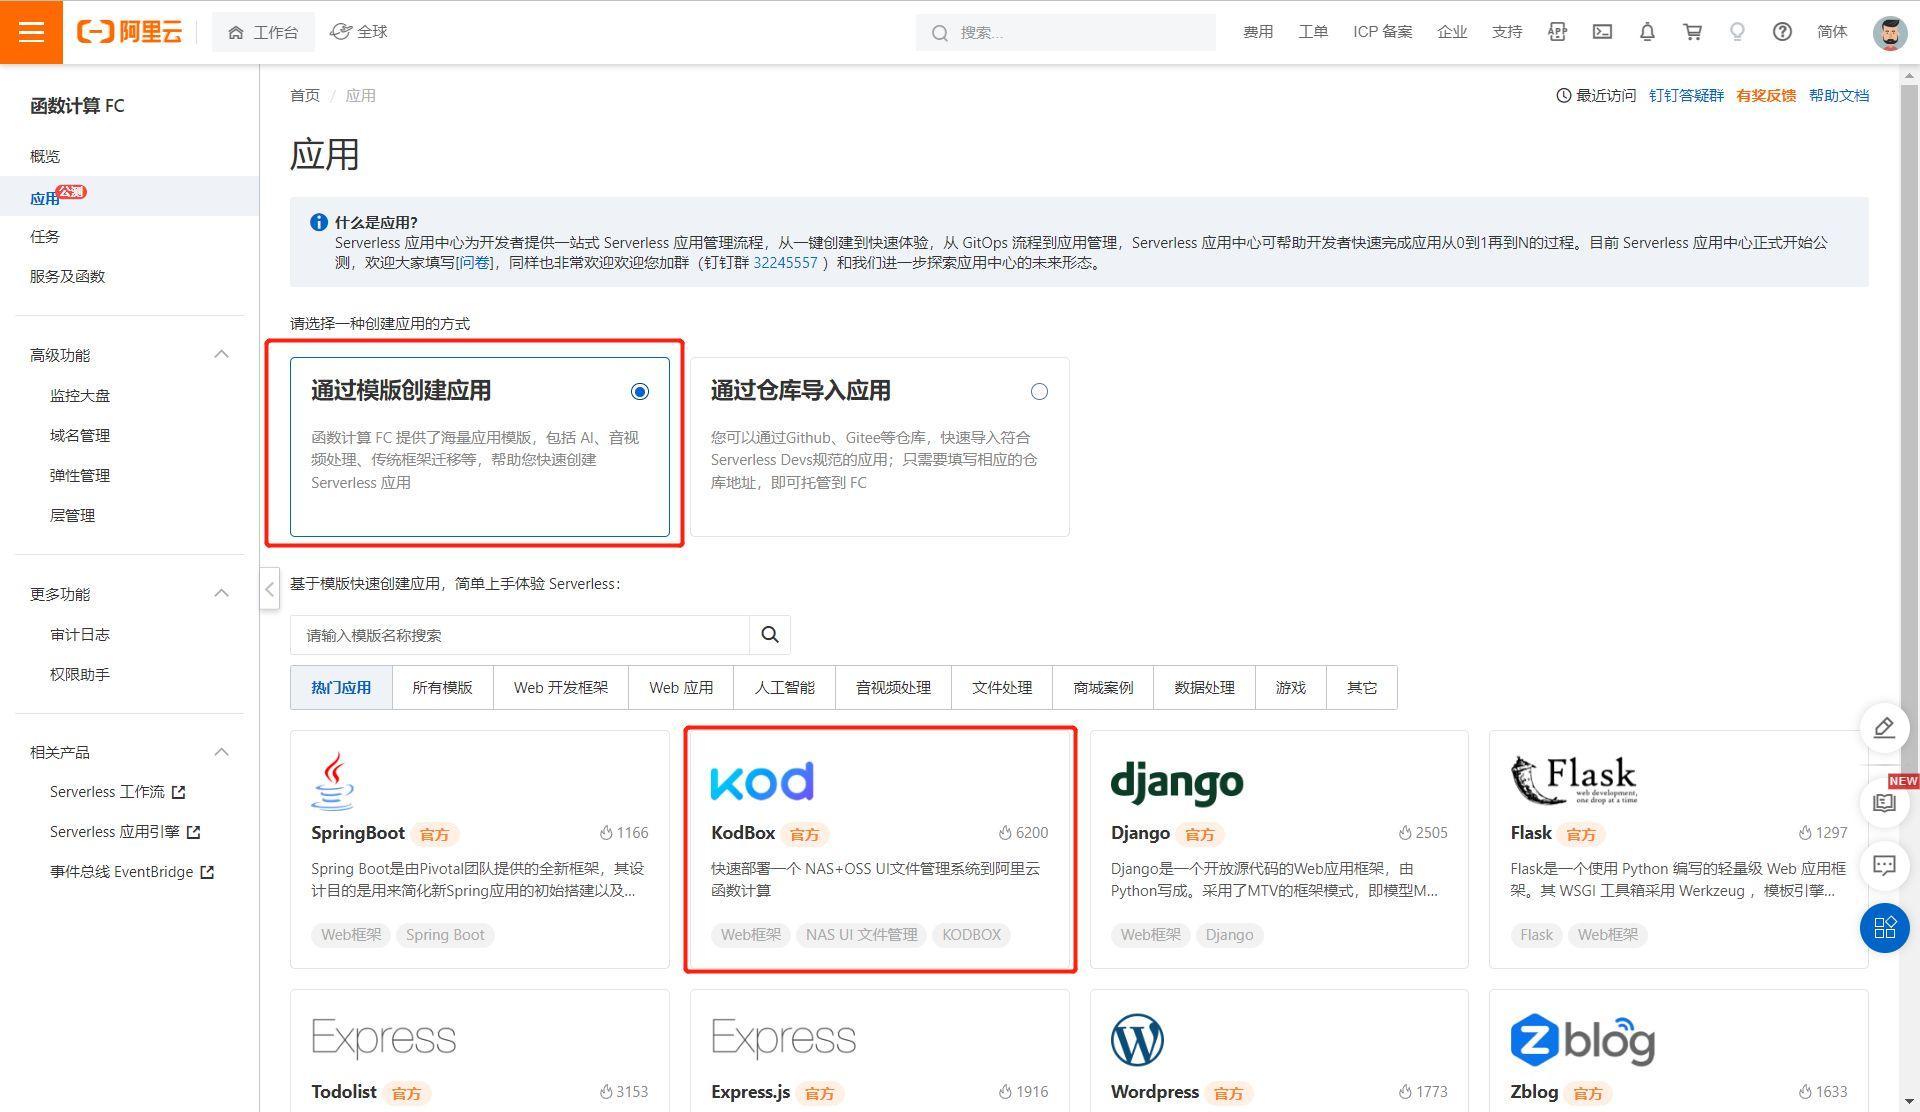Image resolution: width=1920 pixels, height=1112 pixels.
Task: Click the Flask logo
Action: tap(1574, 780)
